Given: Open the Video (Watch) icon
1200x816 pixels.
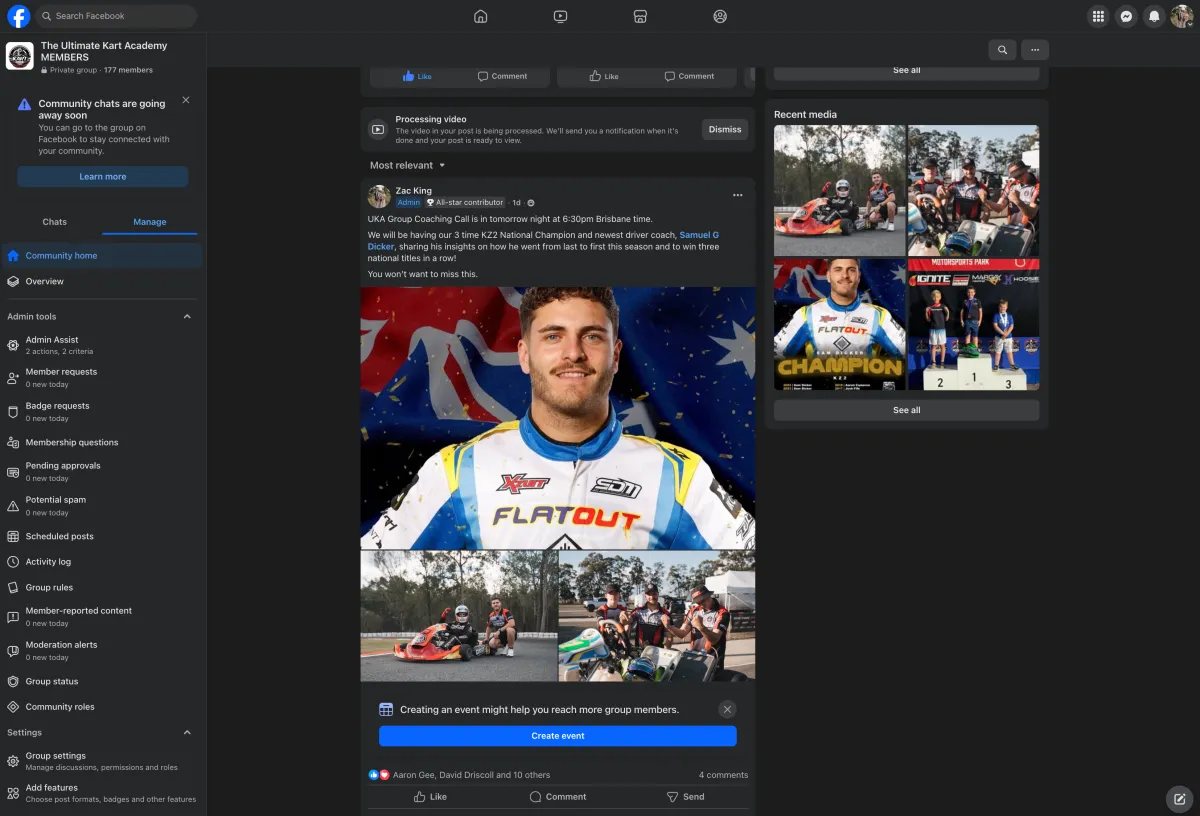Looking at the screenshot, I should tap(560, 16).
